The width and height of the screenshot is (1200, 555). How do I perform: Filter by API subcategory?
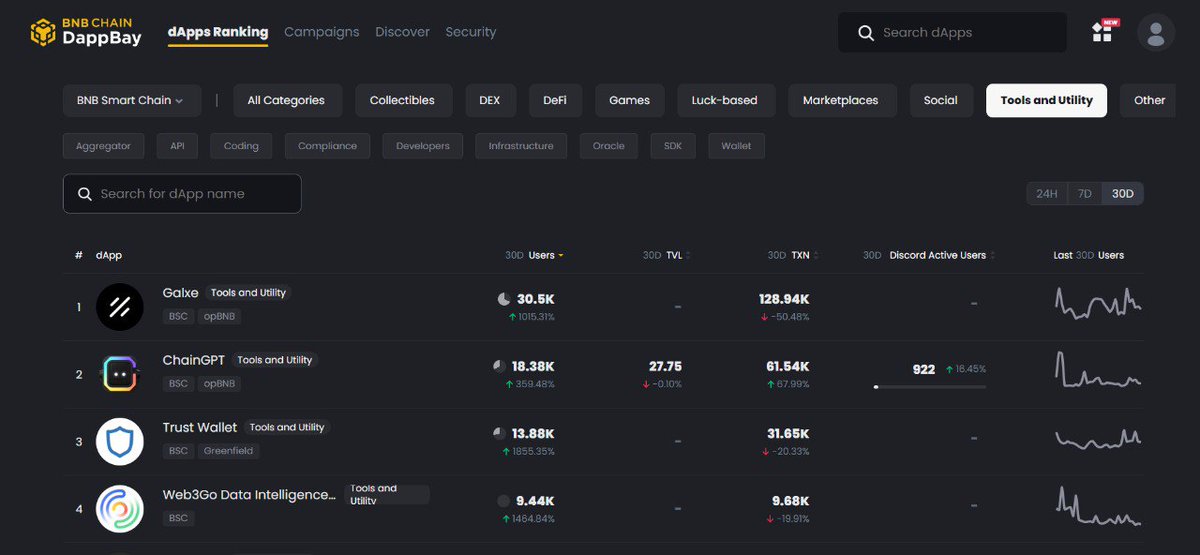177,146
